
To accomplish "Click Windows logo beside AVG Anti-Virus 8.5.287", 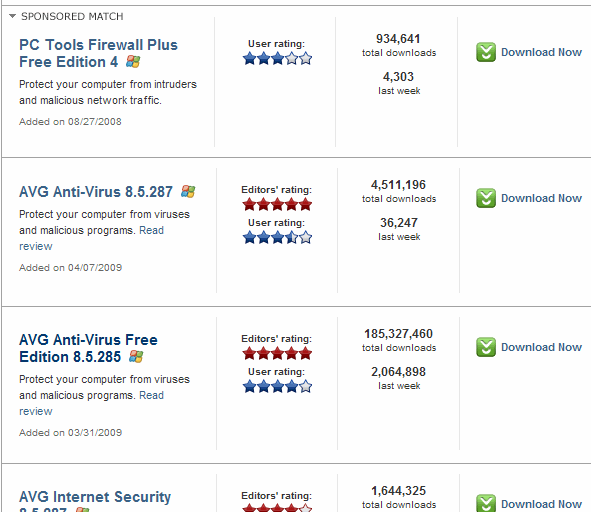I will pyautogui.click(x=188, y=192).
